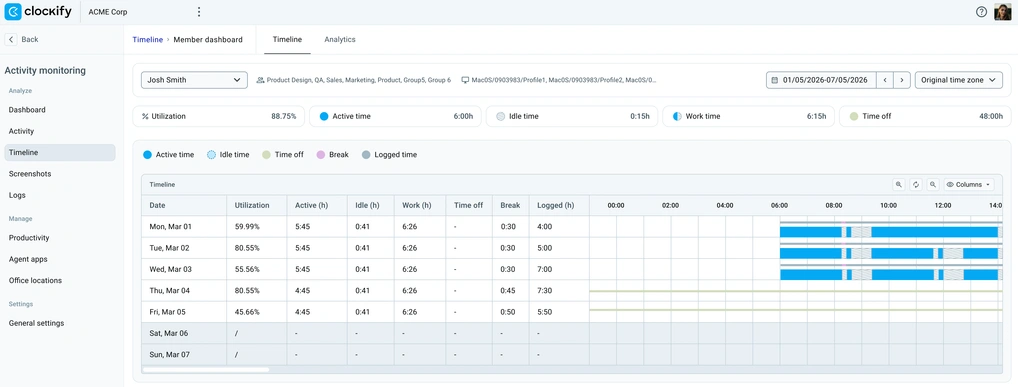1018x387 pixels.
Task: Toggle Active time in the legend
Action: tap(168, 155)
